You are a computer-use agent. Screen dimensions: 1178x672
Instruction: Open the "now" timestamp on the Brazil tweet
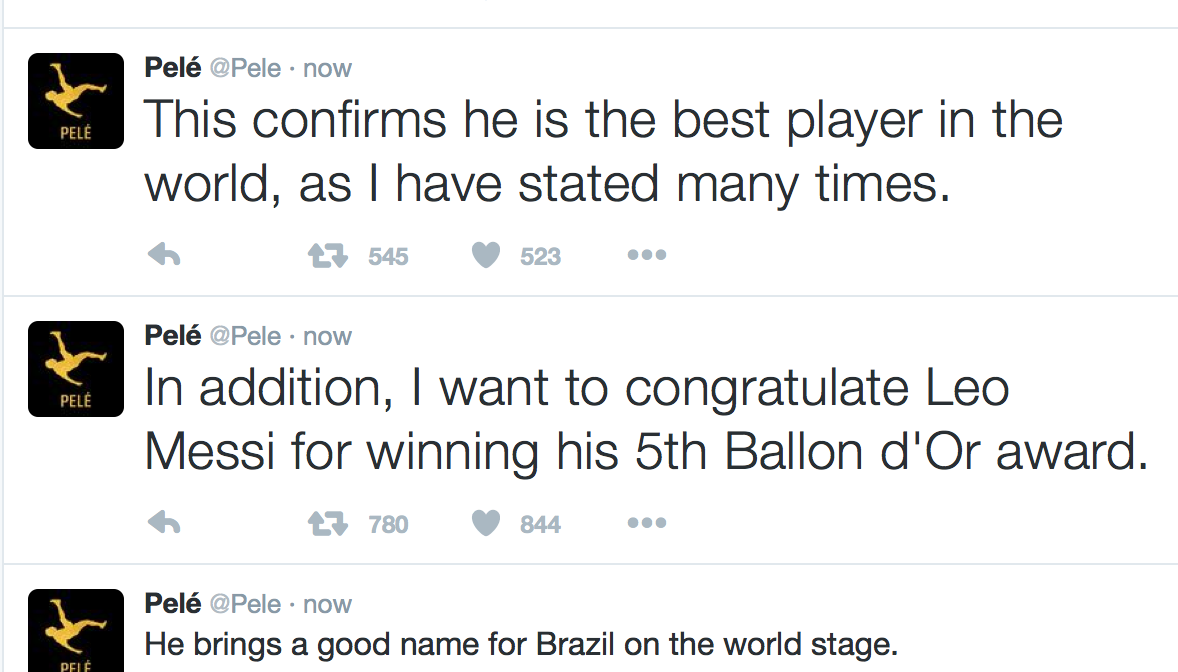(327, 604)
